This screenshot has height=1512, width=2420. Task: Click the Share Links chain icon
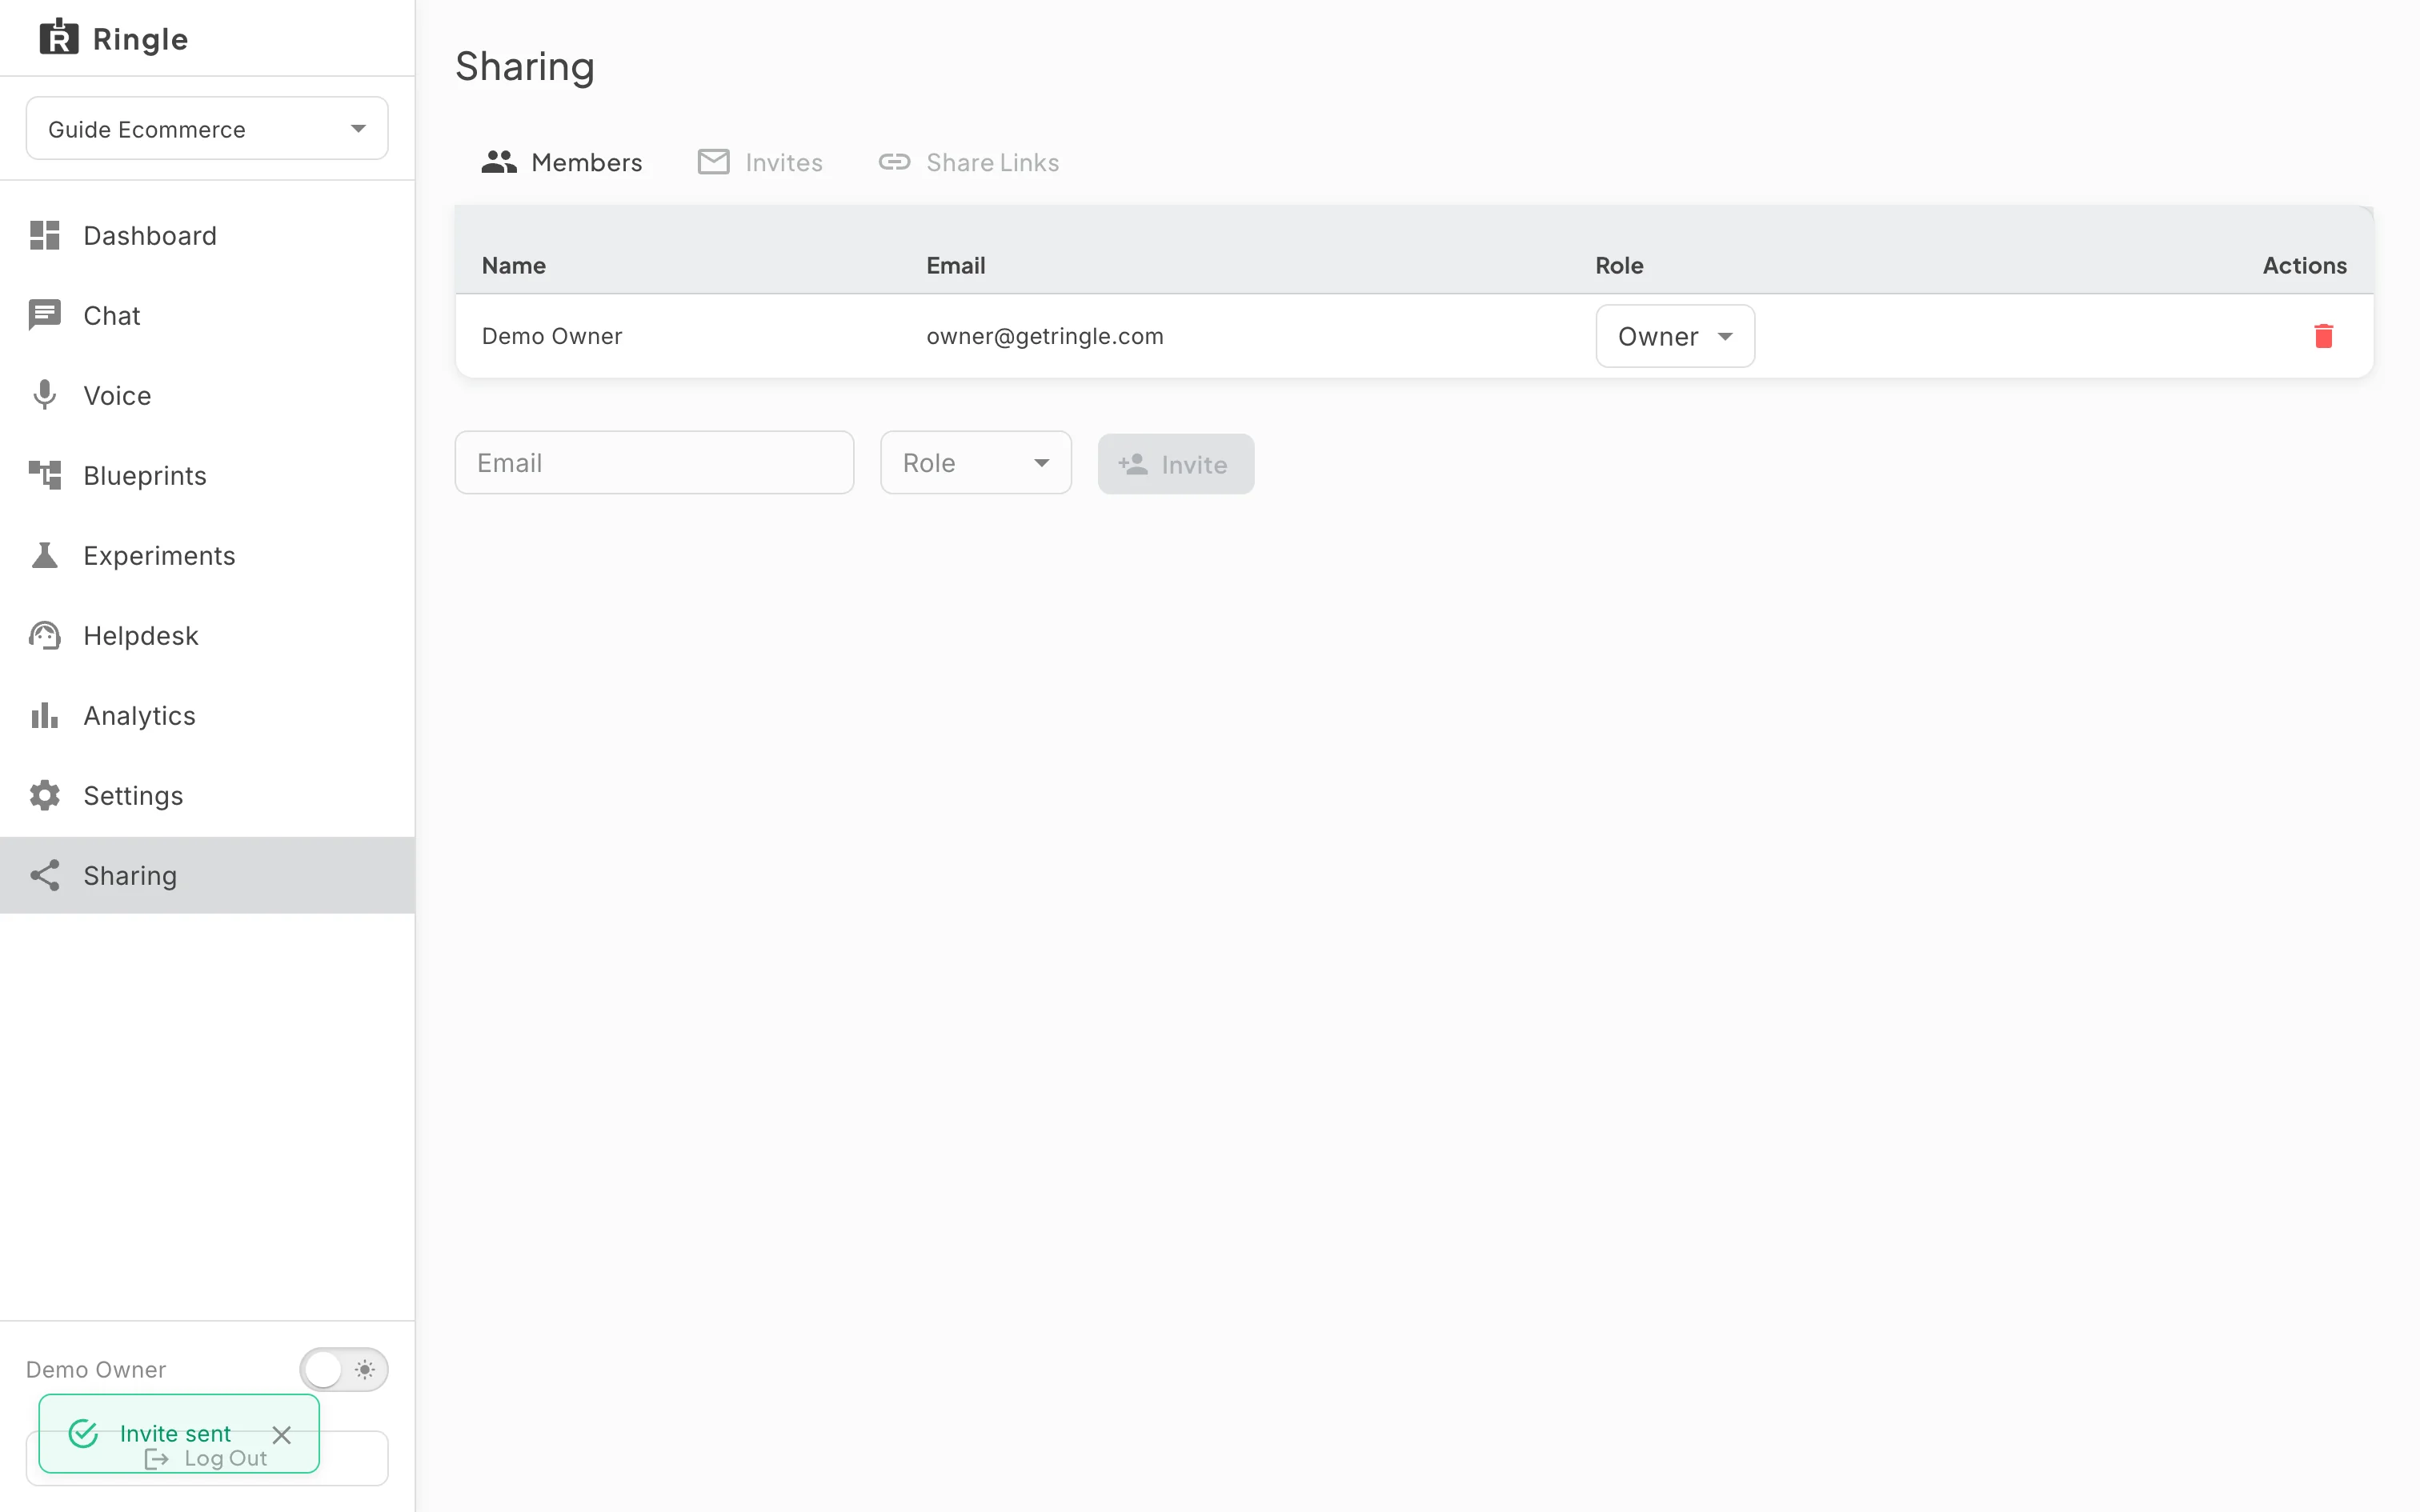(x=894, y=161)
